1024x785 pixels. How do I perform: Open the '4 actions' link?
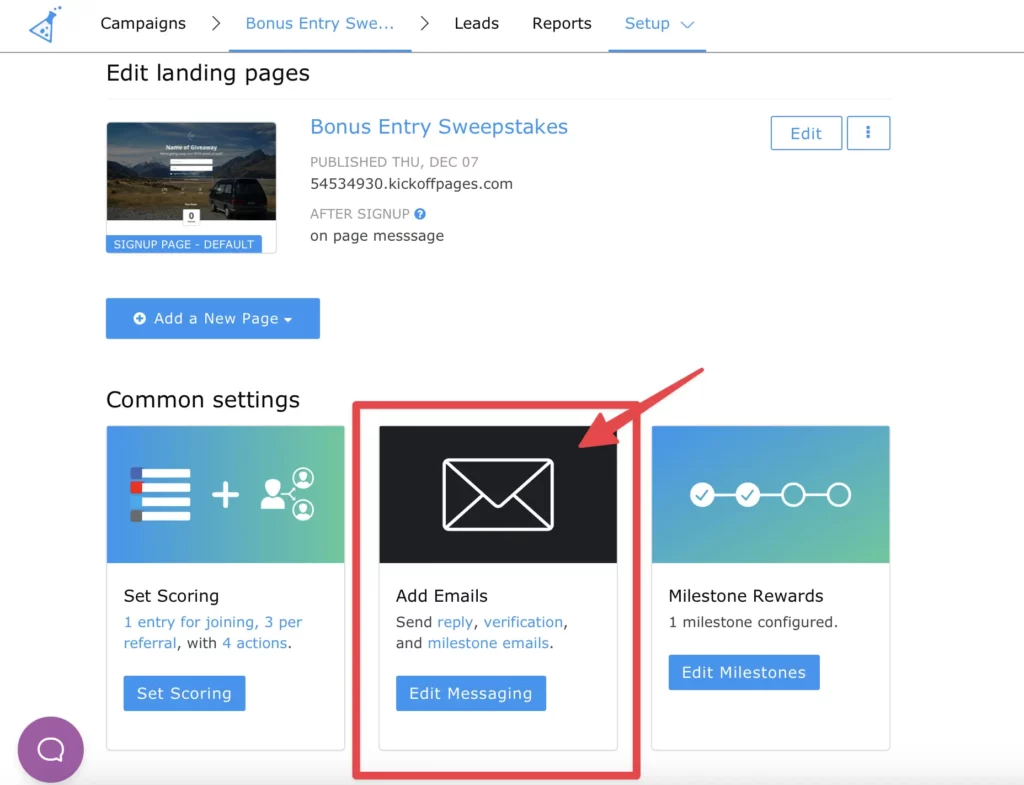255,643
